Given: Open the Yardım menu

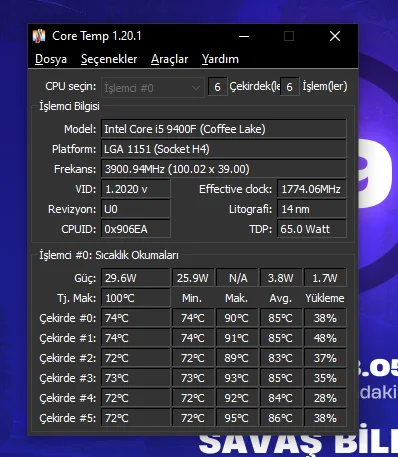Looking at the screenshot, I should tap(220, 59).
